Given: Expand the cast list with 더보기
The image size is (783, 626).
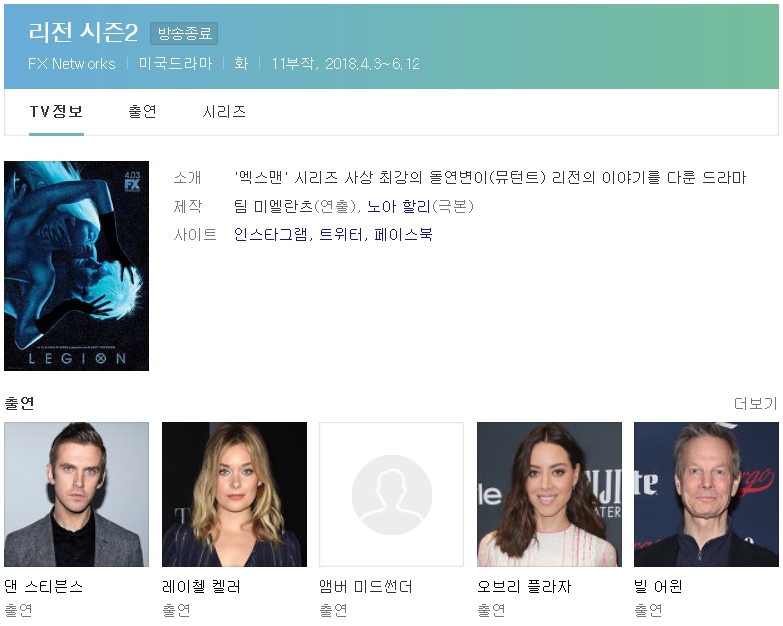Looking at the screenshot, I should pyautogui.click(x=755, y=403).
